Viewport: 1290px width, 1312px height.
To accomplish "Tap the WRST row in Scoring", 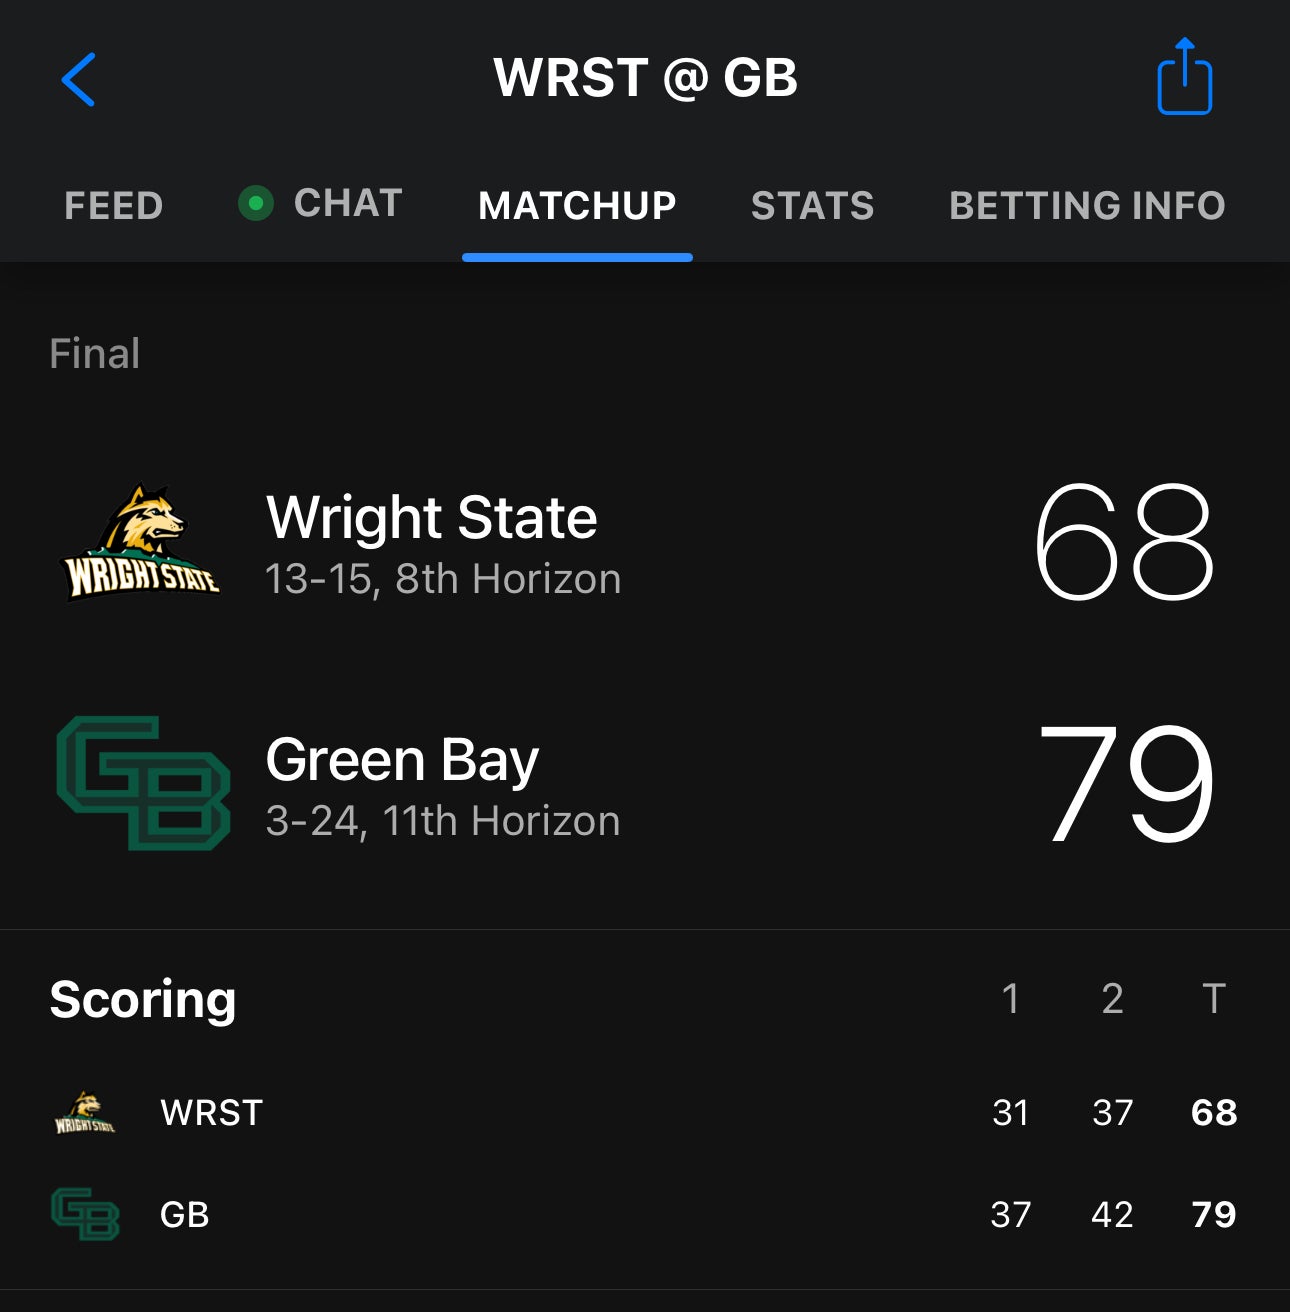I will pos(211,1113).
